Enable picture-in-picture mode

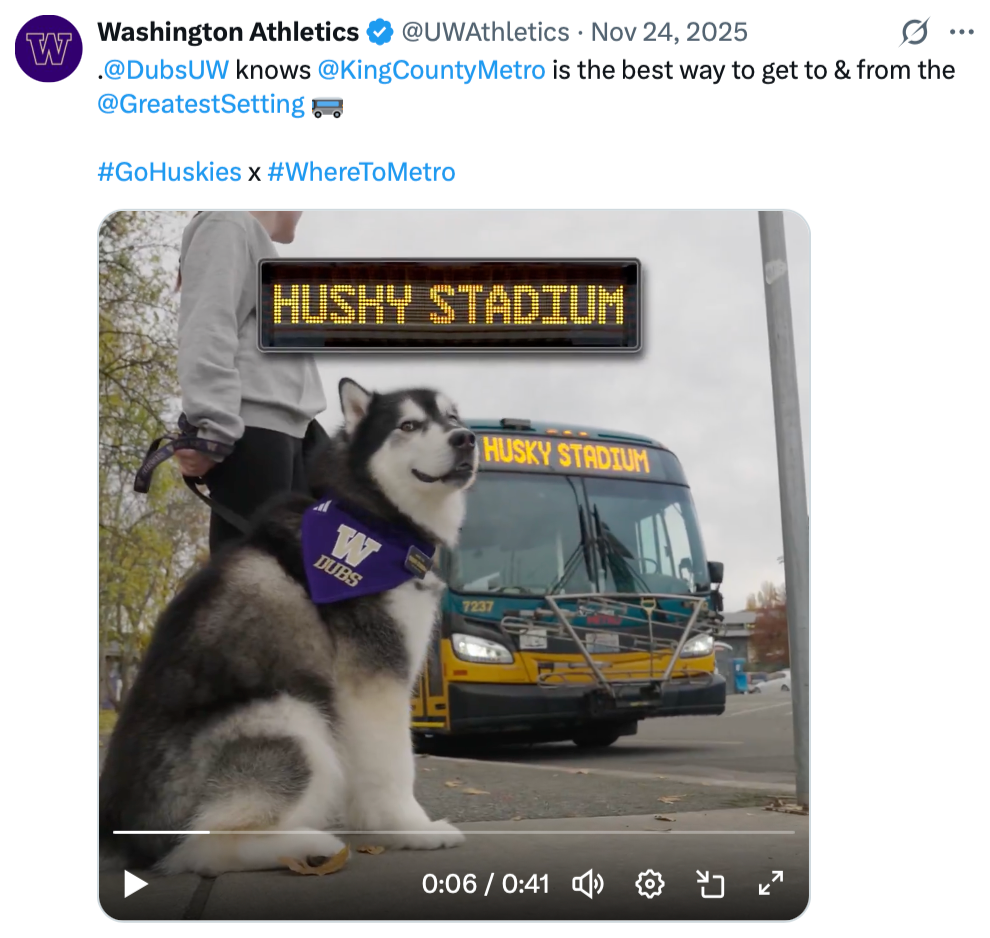click(710, 884)
